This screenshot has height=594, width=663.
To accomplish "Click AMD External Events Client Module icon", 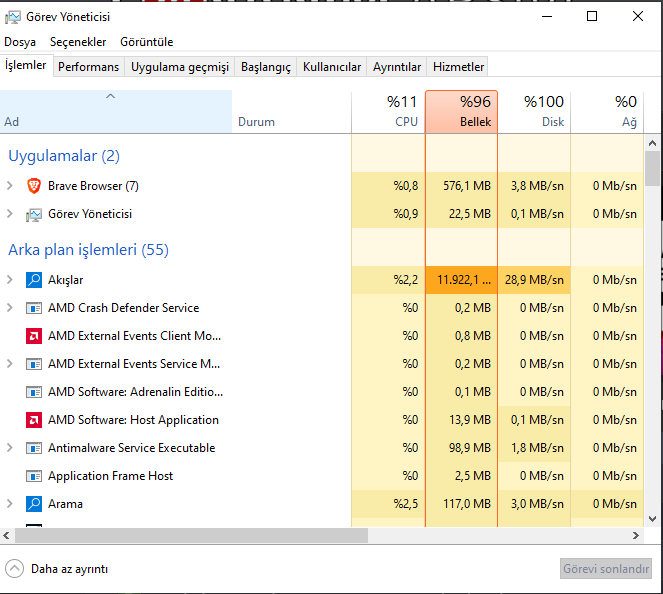I will [x=34, y=336].
